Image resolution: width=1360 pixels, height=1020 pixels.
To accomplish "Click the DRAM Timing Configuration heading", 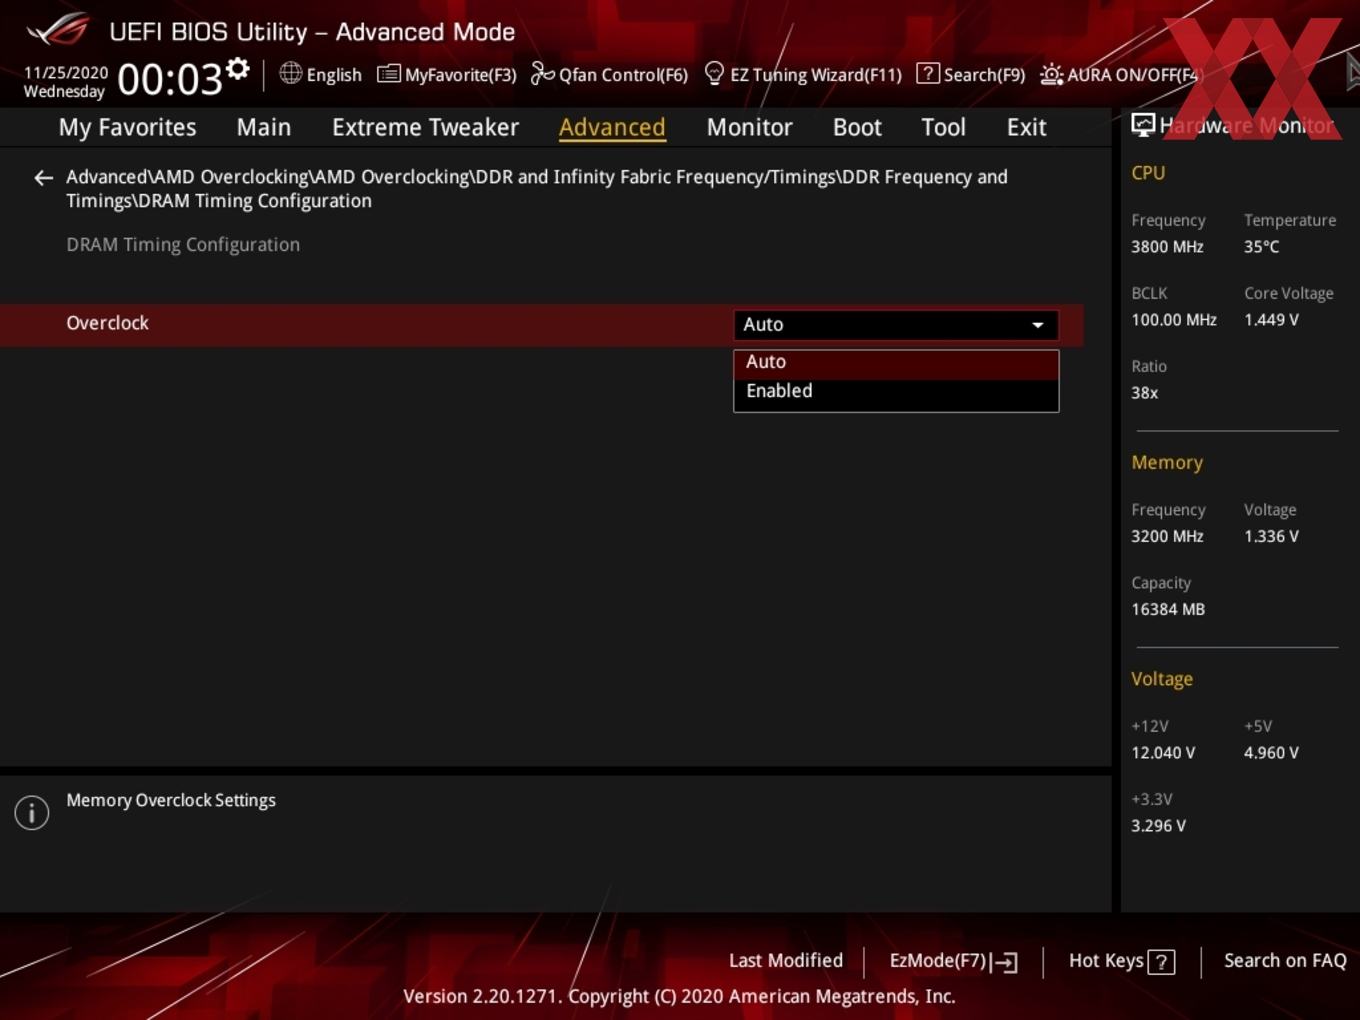I will pyautogui.click(x=183, y=244).
